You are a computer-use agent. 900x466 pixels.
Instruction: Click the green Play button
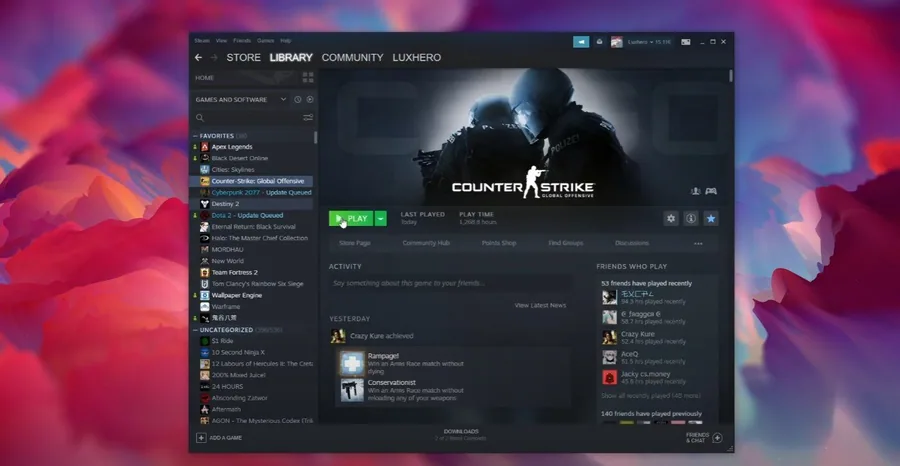tap(351, 219)
